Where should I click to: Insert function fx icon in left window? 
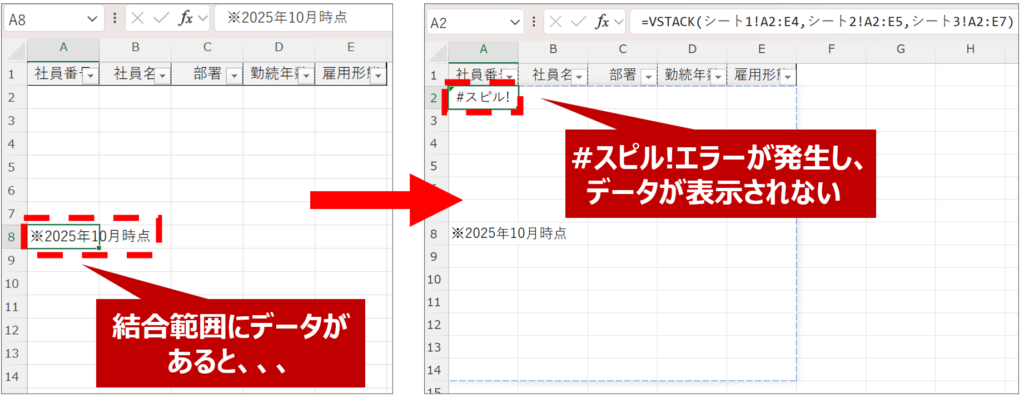[186, 18]
